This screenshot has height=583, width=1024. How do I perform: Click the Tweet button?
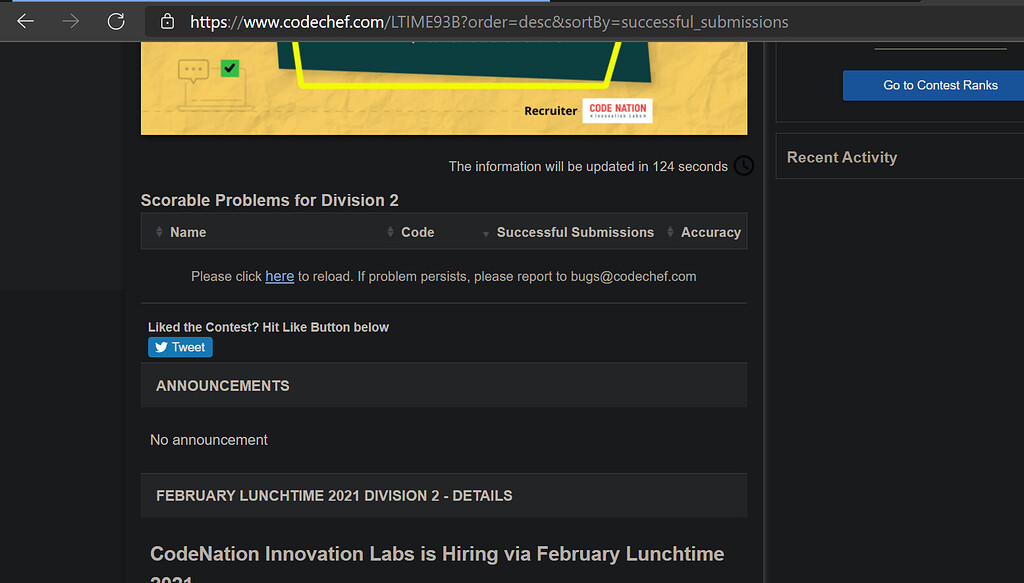[180, 346]
